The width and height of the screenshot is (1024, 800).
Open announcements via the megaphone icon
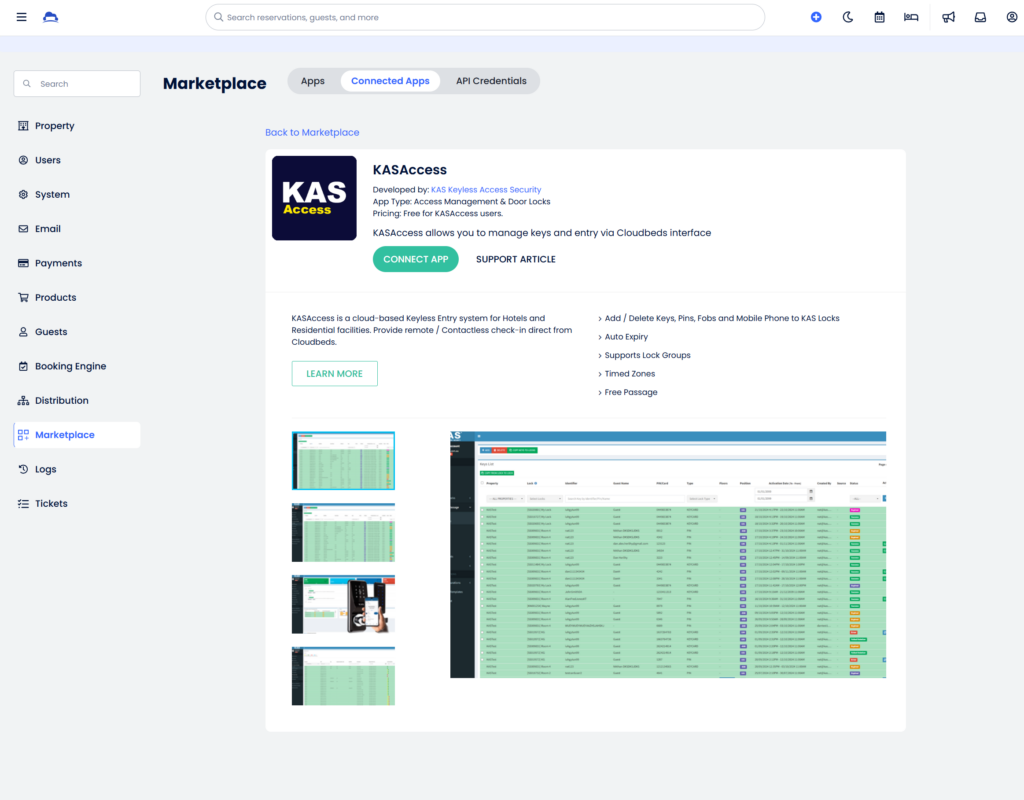click(948, 17)
